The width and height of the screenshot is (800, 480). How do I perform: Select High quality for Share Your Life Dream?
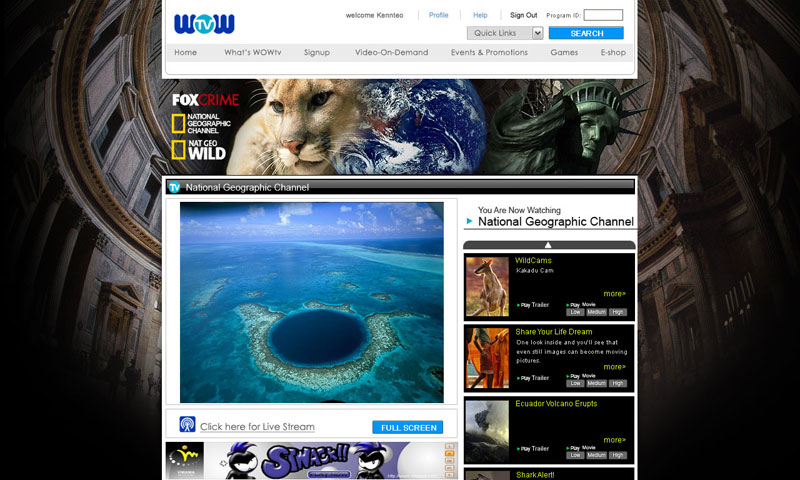(617, 384)
